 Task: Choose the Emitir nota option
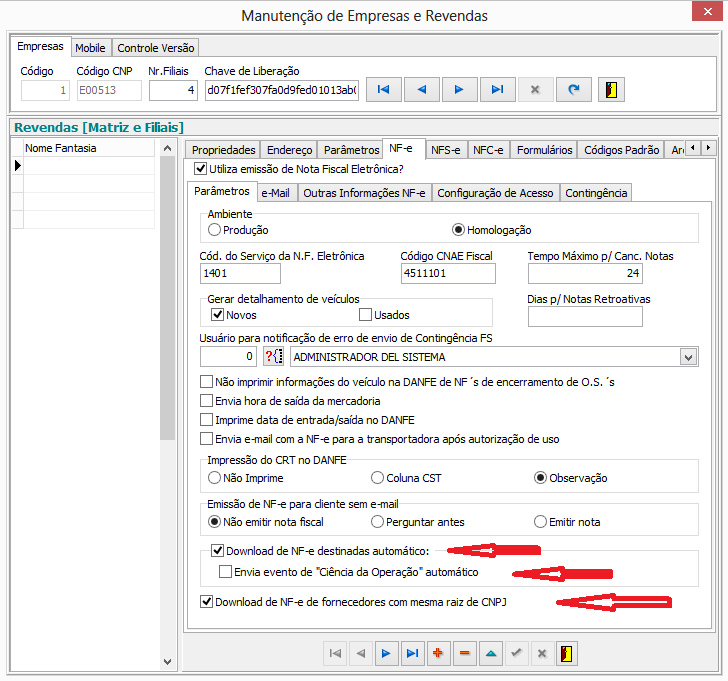tap(540, 522)
